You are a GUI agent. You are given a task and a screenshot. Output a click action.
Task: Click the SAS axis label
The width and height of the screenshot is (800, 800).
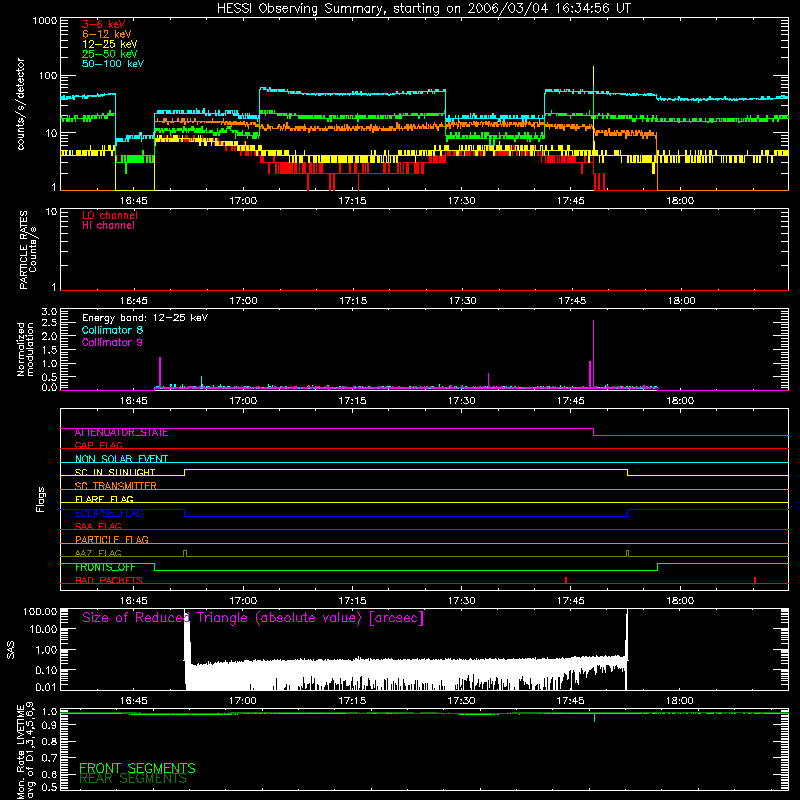point(11,650)
